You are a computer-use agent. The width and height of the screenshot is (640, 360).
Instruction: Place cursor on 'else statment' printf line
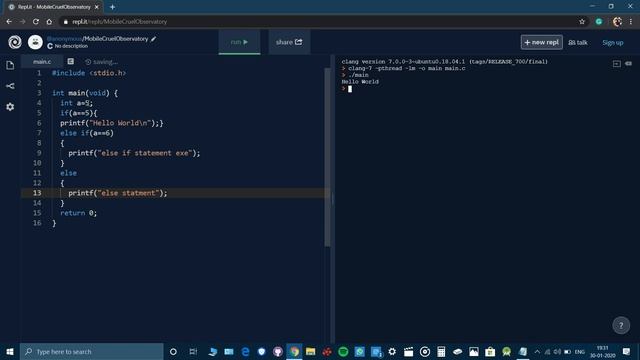coord(118,193)
